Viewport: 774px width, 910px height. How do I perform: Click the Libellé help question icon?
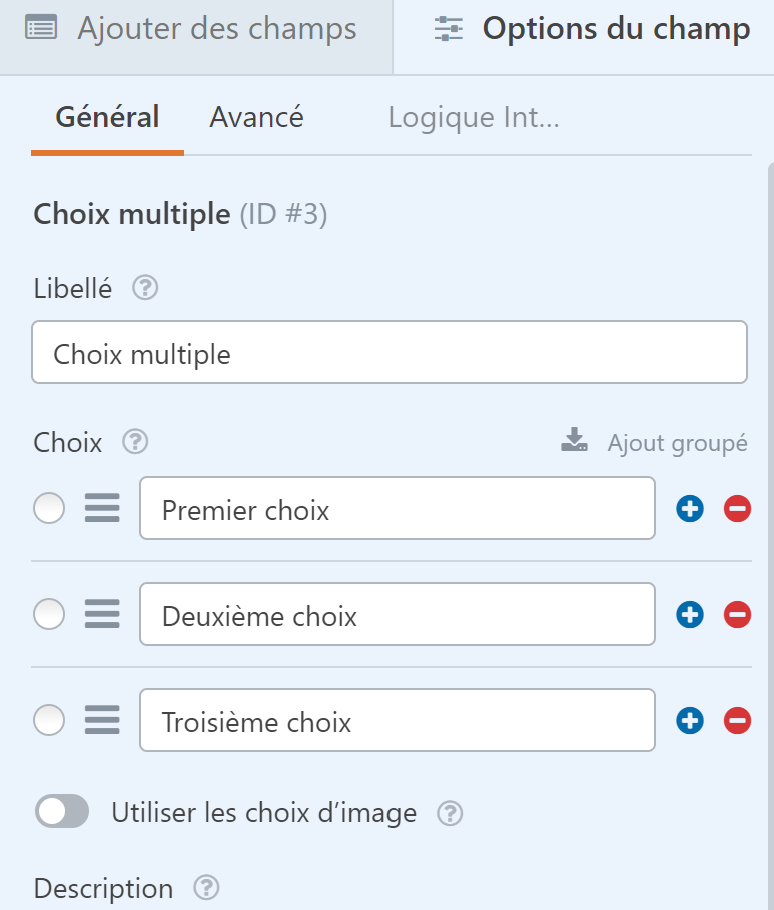[145, 288]
